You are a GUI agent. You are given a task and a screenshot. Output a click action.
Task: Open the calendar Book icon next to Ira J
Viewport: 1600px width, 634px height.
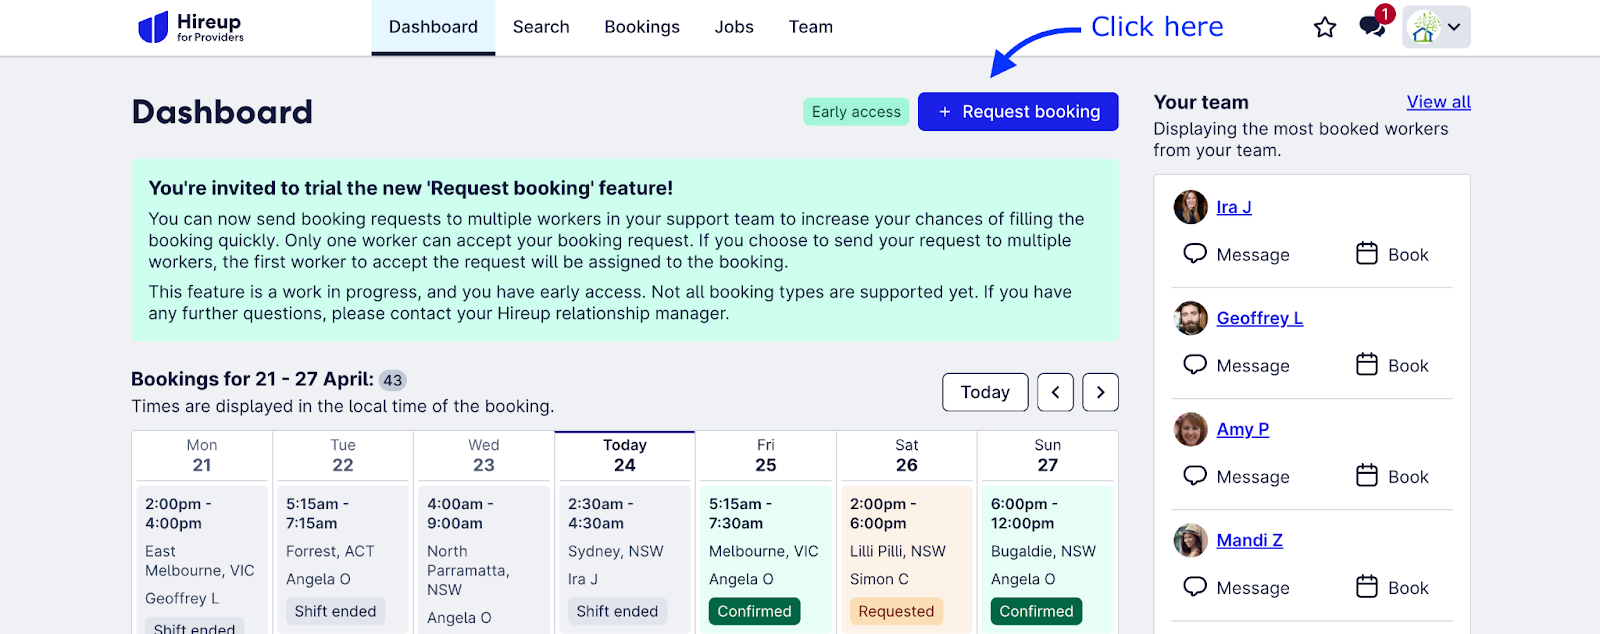[1366, 254]
